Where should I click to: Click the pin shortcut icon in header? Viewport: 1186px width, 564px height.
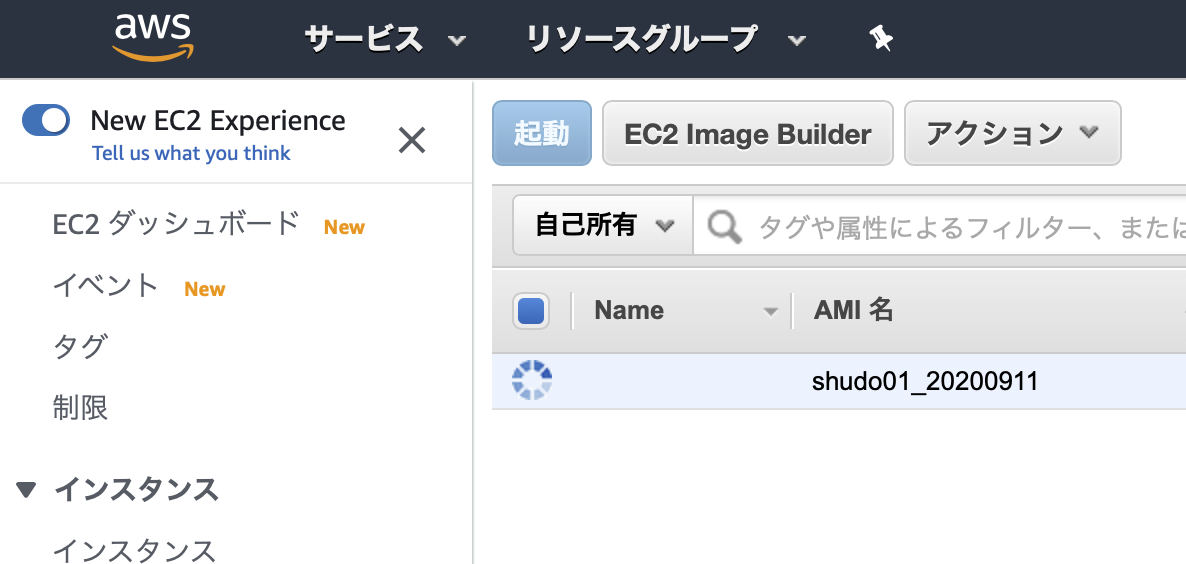(x=880, y=38)
